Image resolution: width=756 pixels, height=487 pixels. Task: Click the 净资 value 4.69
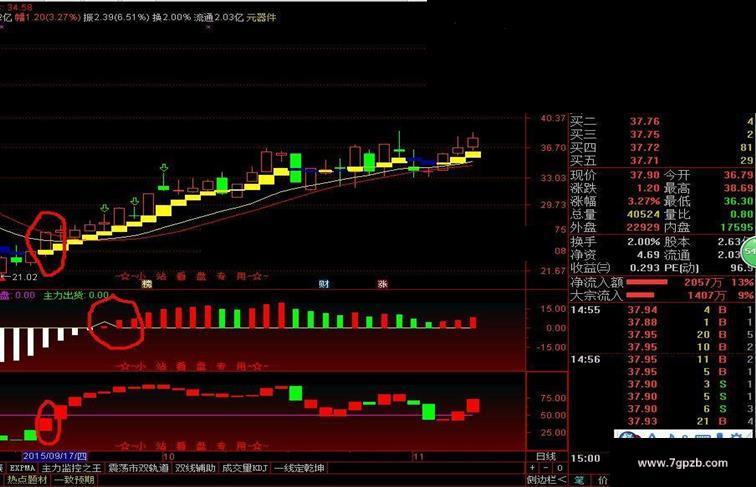pyautogui.click(x=648, y=255)
